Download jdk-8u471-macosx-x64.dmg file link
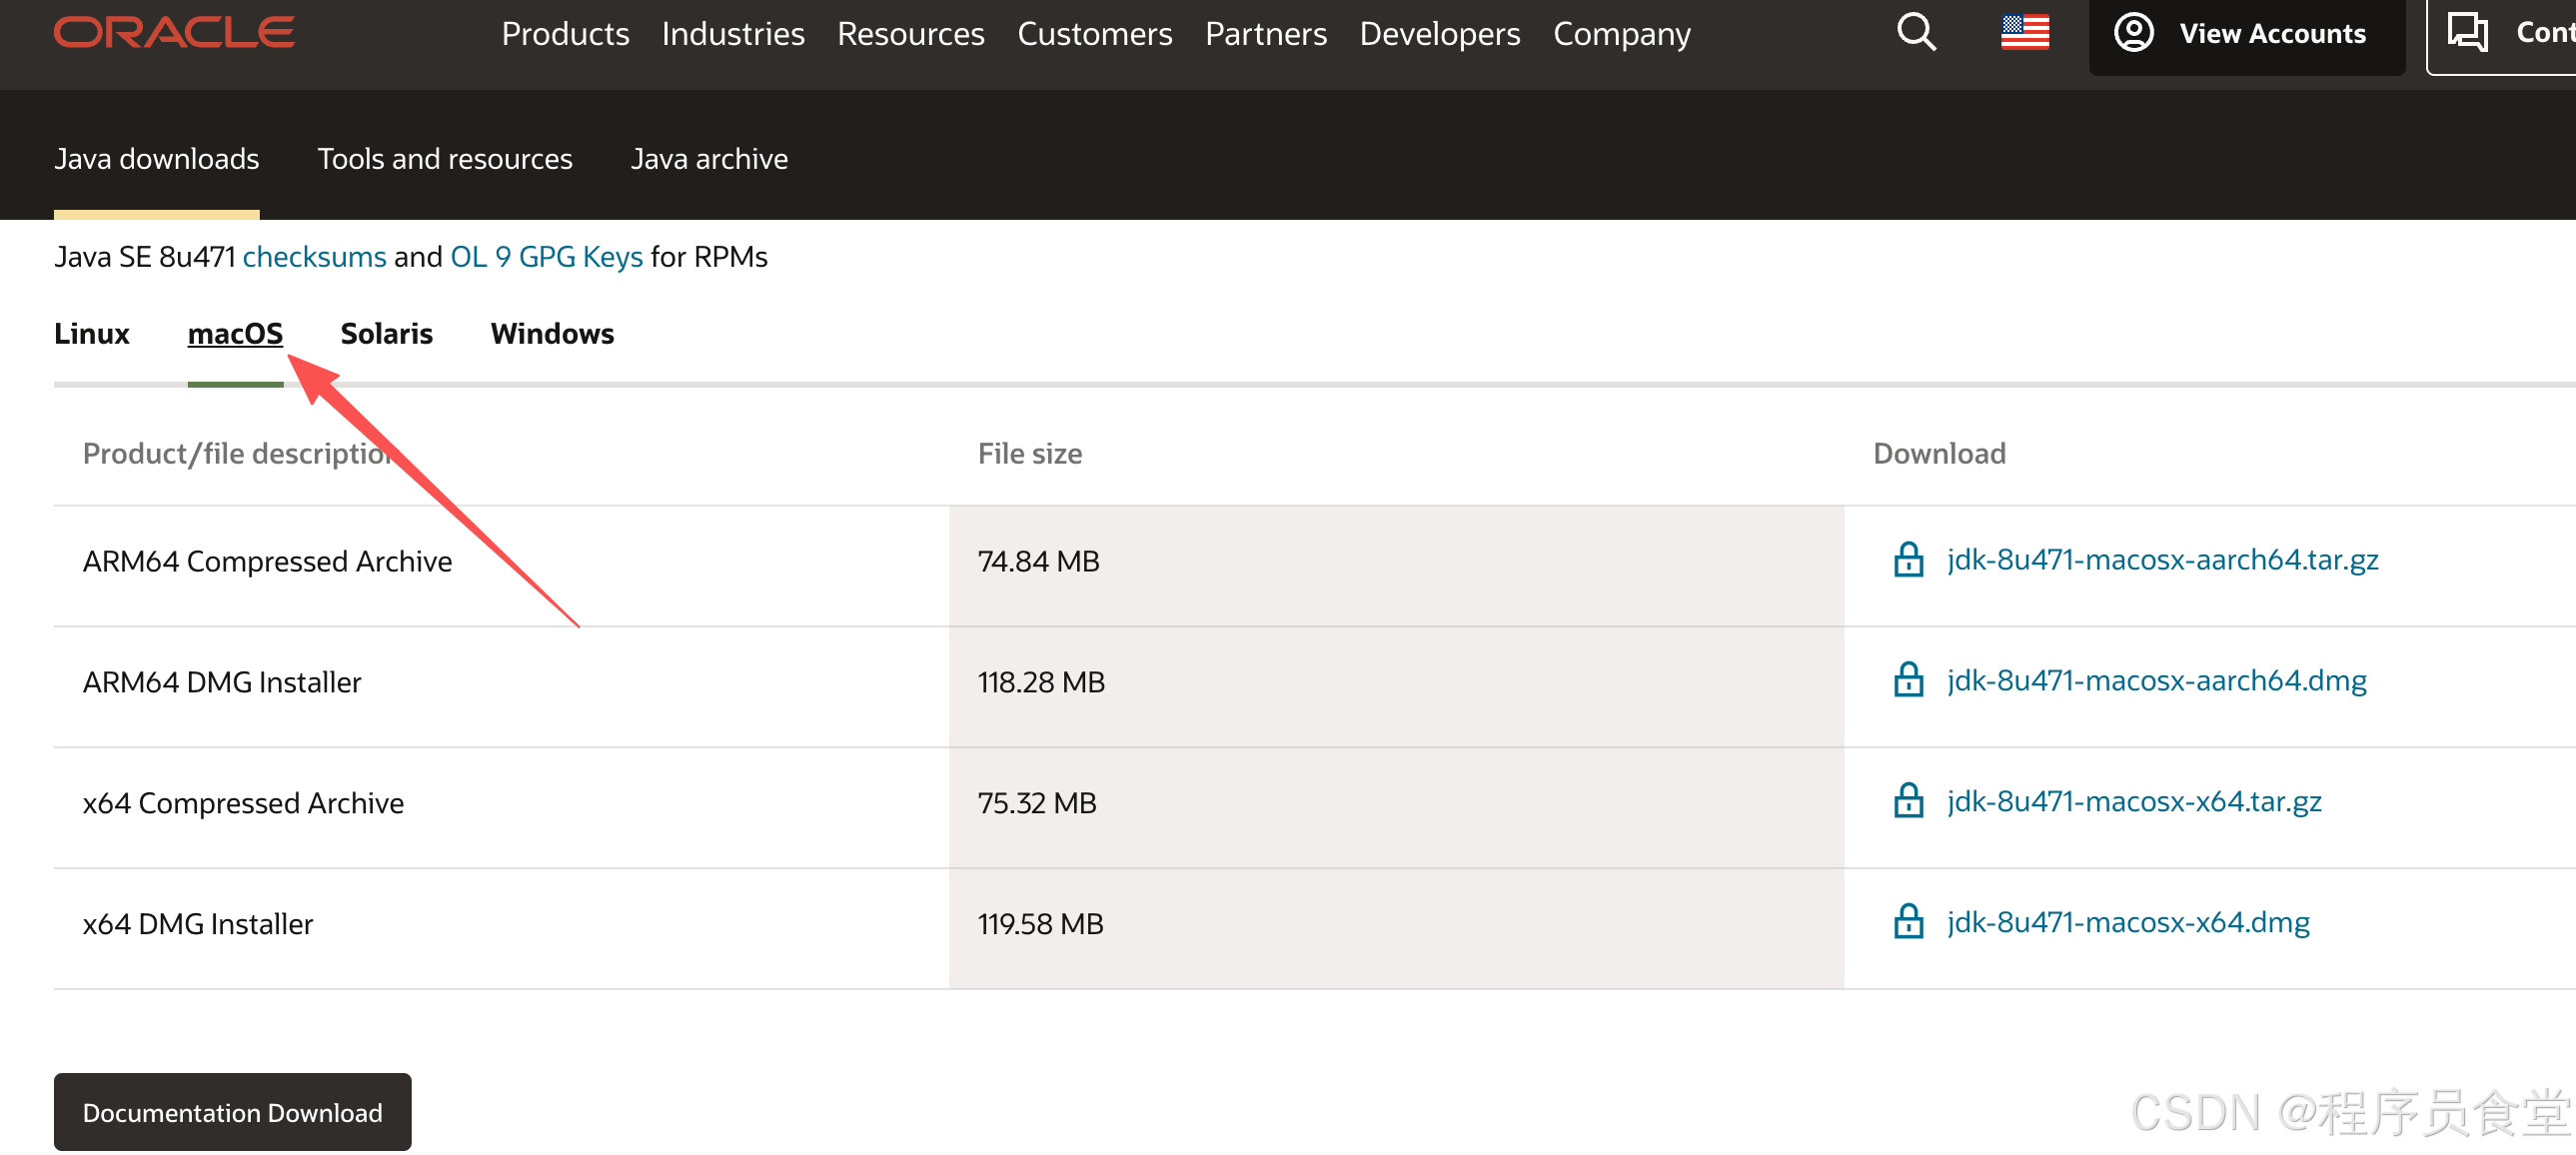2576x1155 pixels. click(x=2127, y=922)
